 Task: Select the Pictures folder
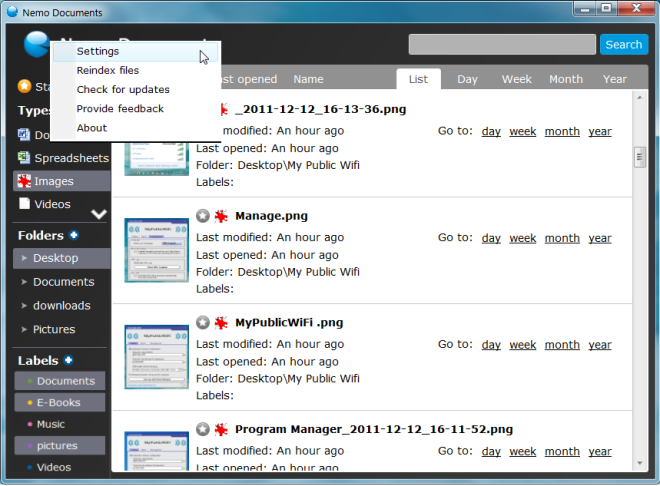point(54,329)
